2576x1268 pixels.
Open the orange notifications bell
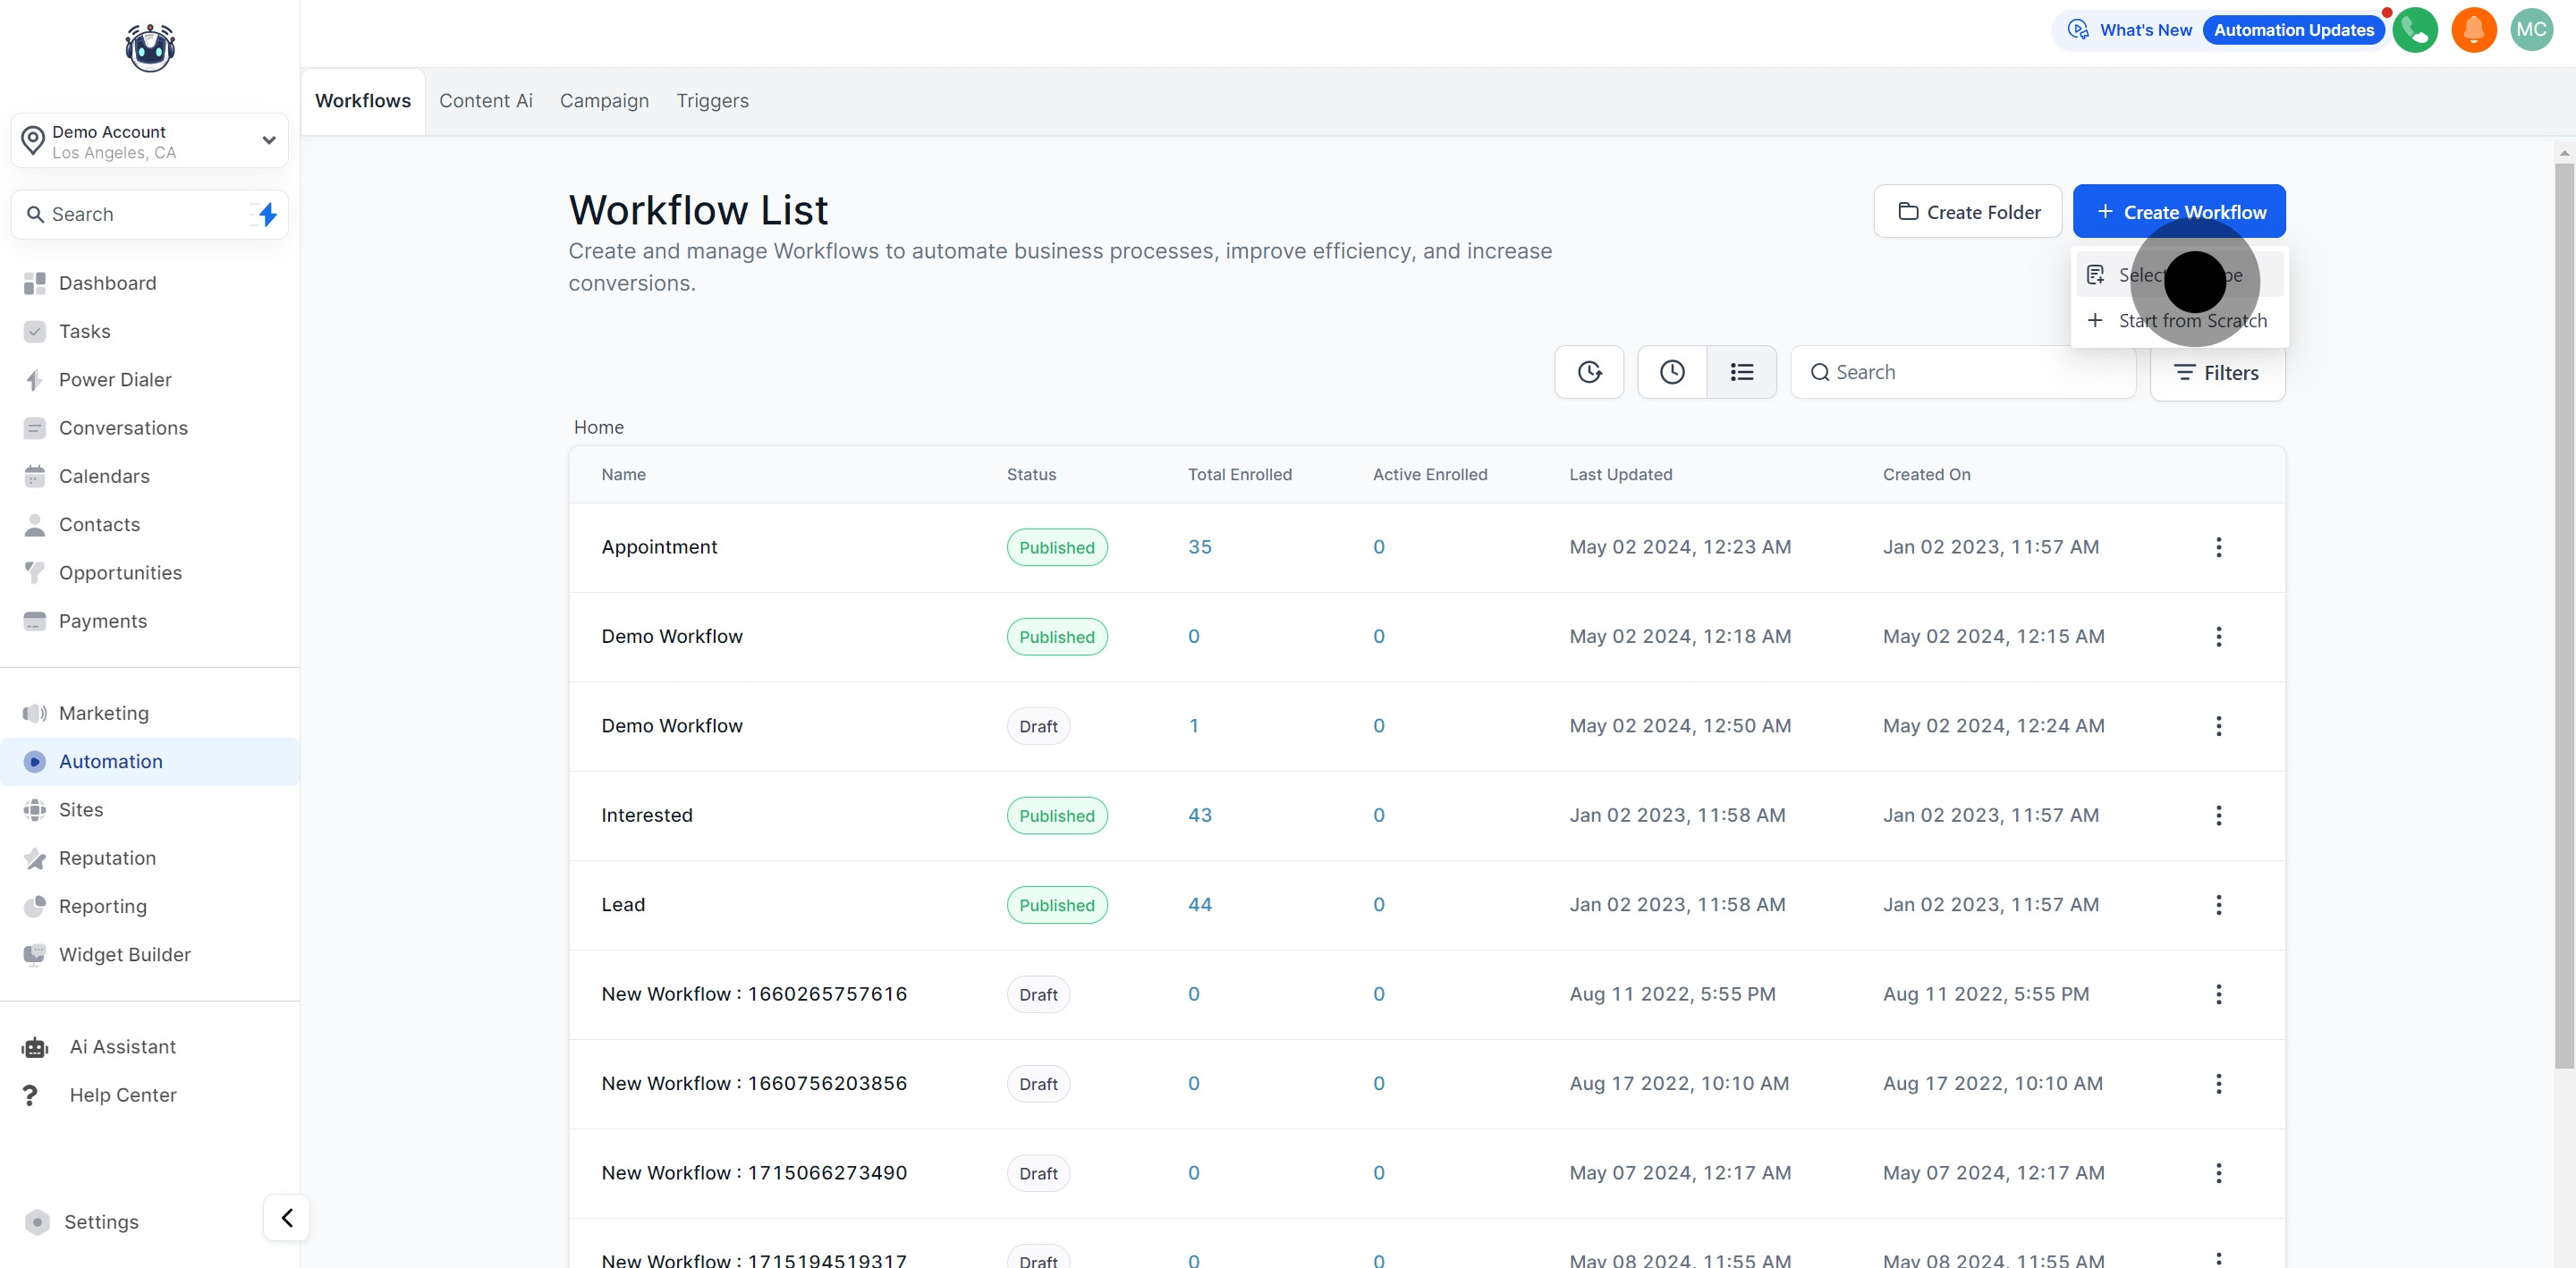2474,30
